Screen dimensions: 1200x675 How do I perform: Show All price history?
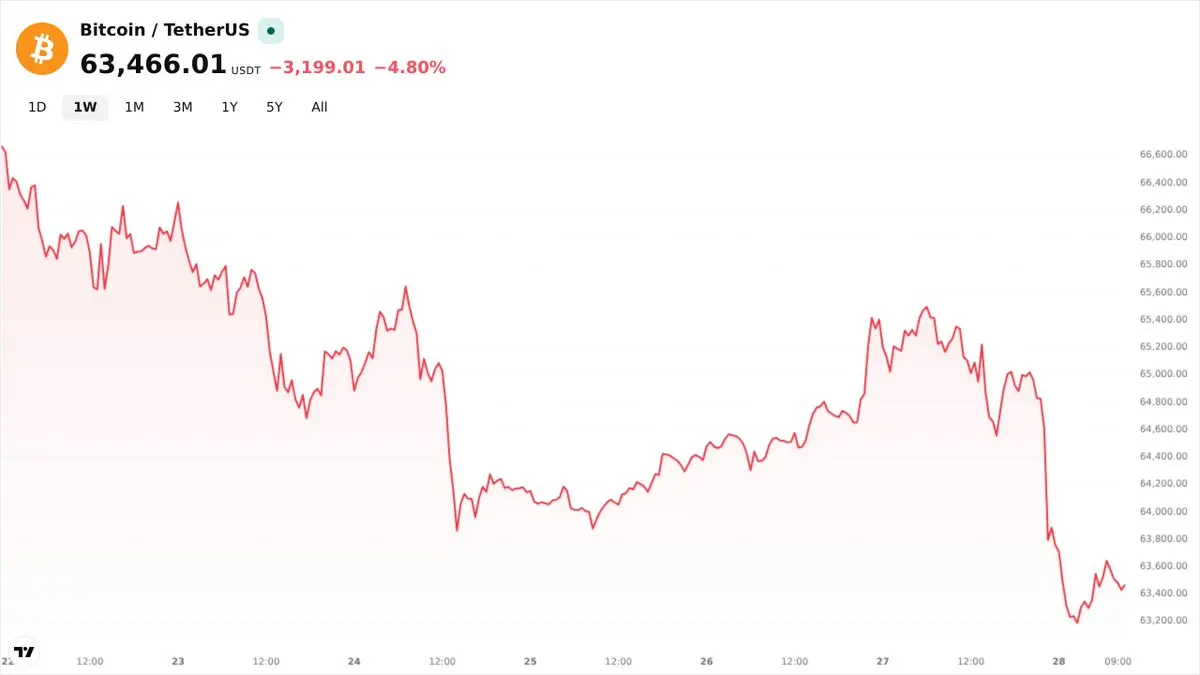click(x=319, y=107)
